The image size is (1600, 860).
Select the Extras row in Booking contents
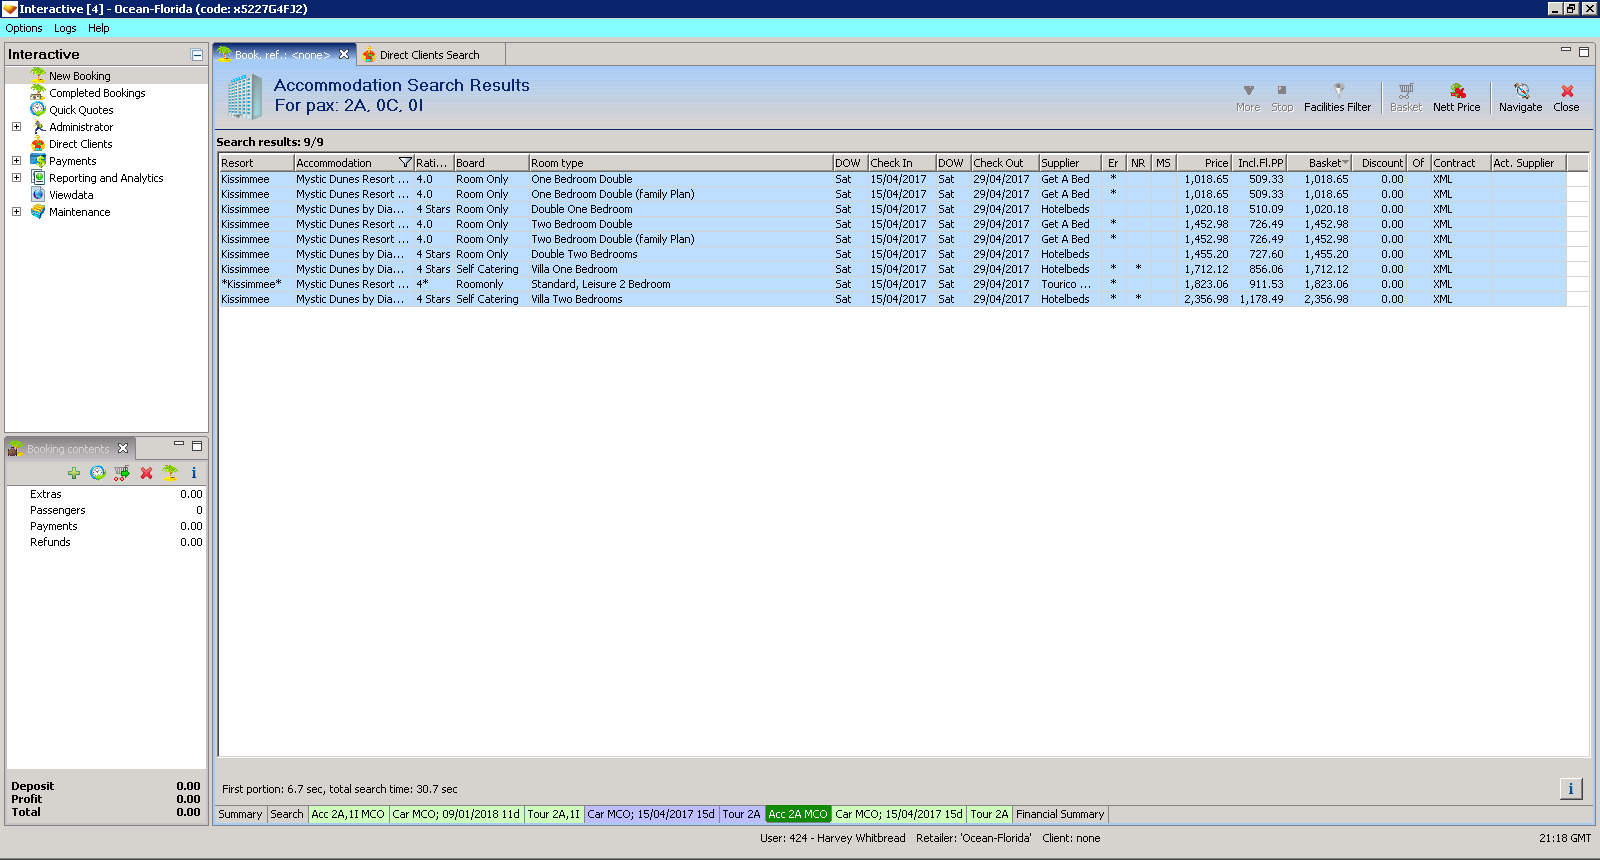pos(107,494)
